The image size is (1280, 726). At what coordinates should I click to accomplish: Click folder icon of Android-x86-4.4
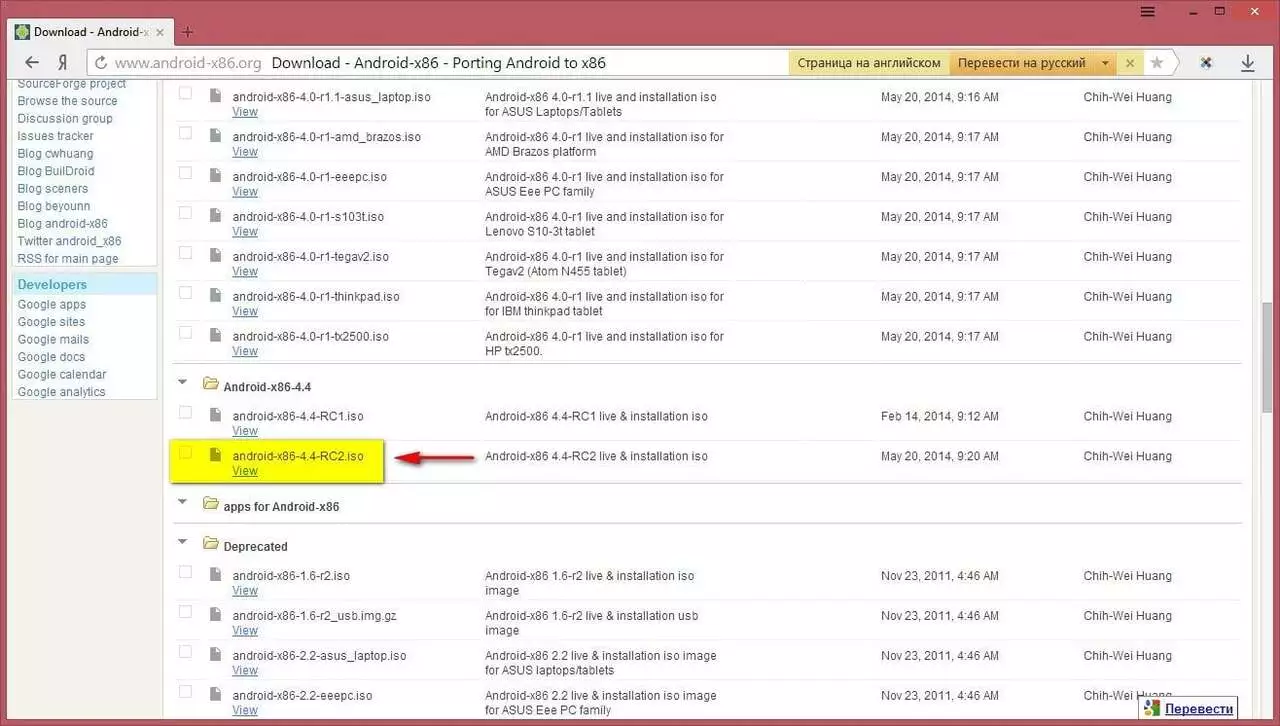(x=210, y=384)
